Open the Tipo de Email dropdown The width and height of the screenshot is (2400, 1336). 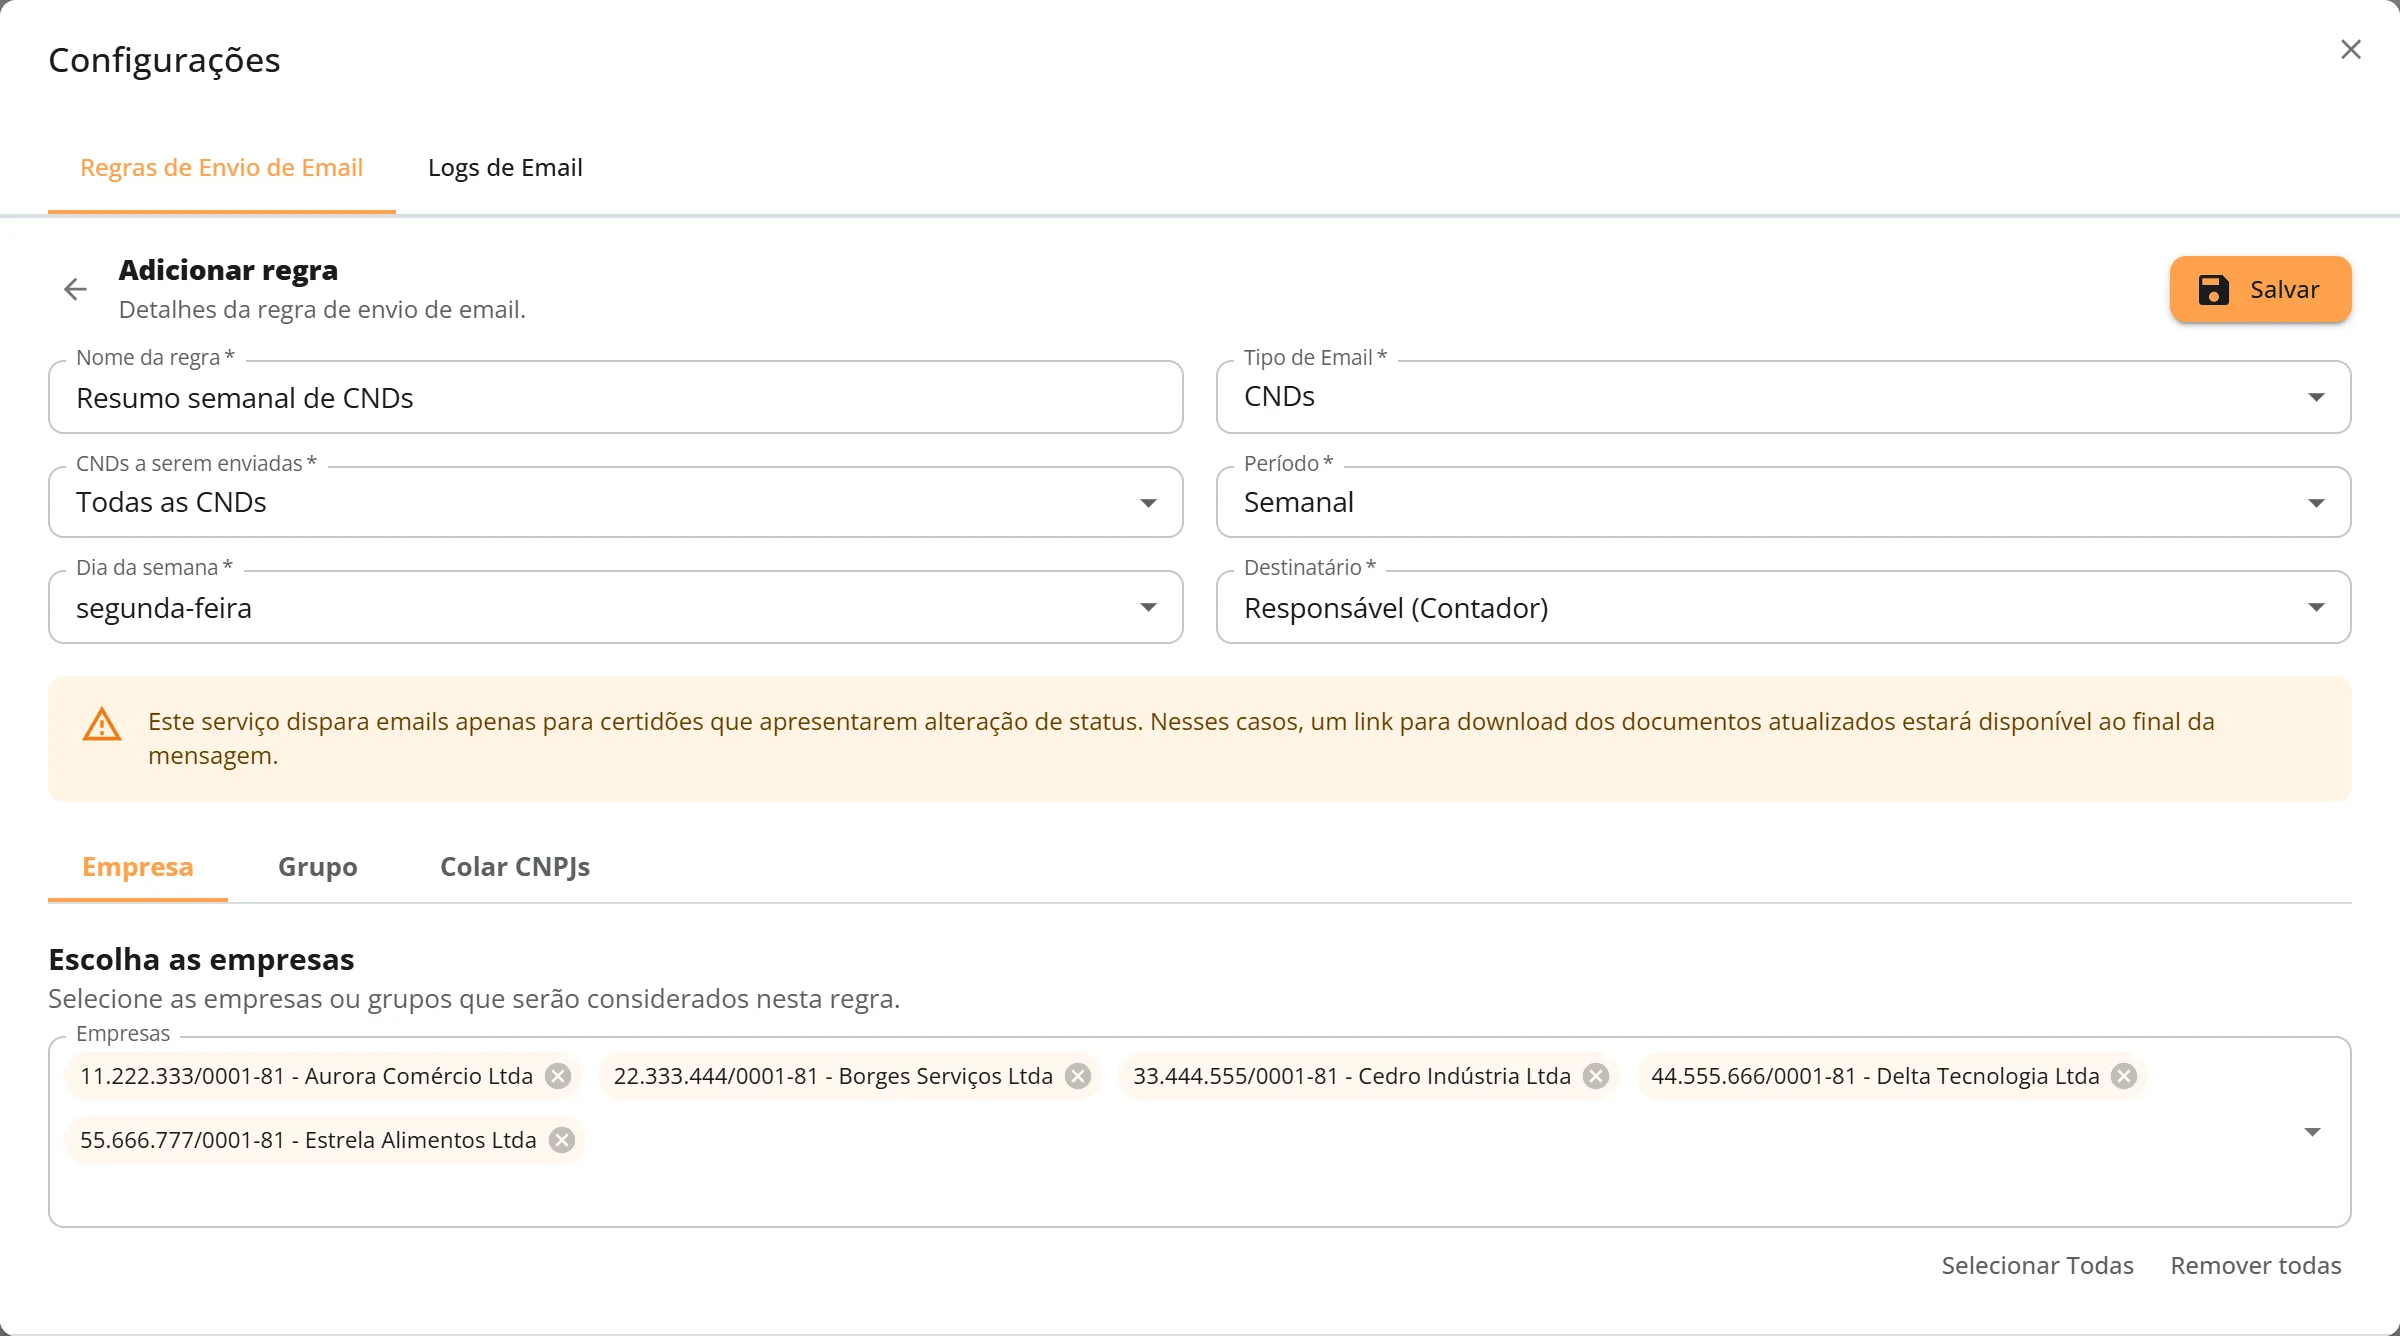pyautogui.click(x=1783, y=397)
